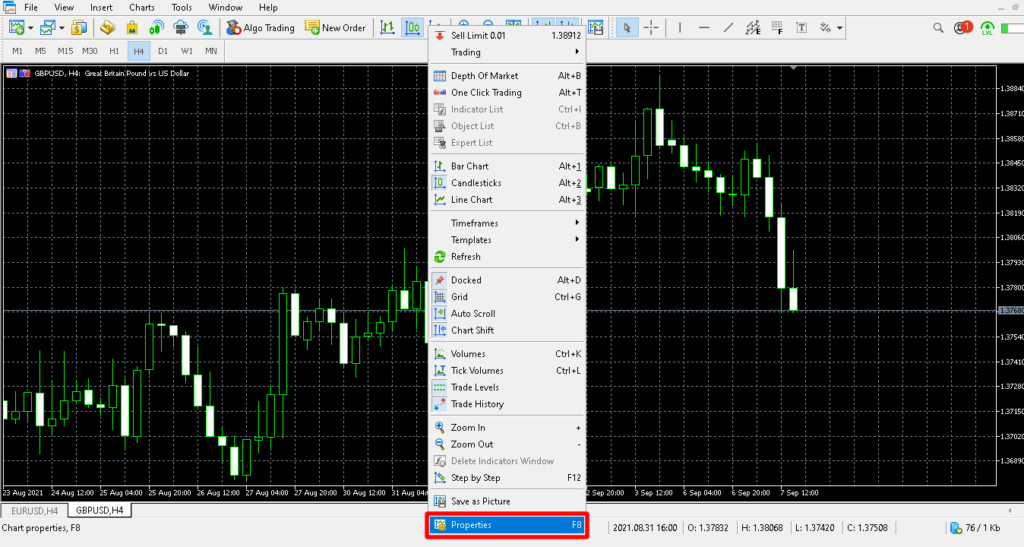Screen dimensions: 1024x547
Task: Click Refresh in the context menu
Action: coord(507,257)
